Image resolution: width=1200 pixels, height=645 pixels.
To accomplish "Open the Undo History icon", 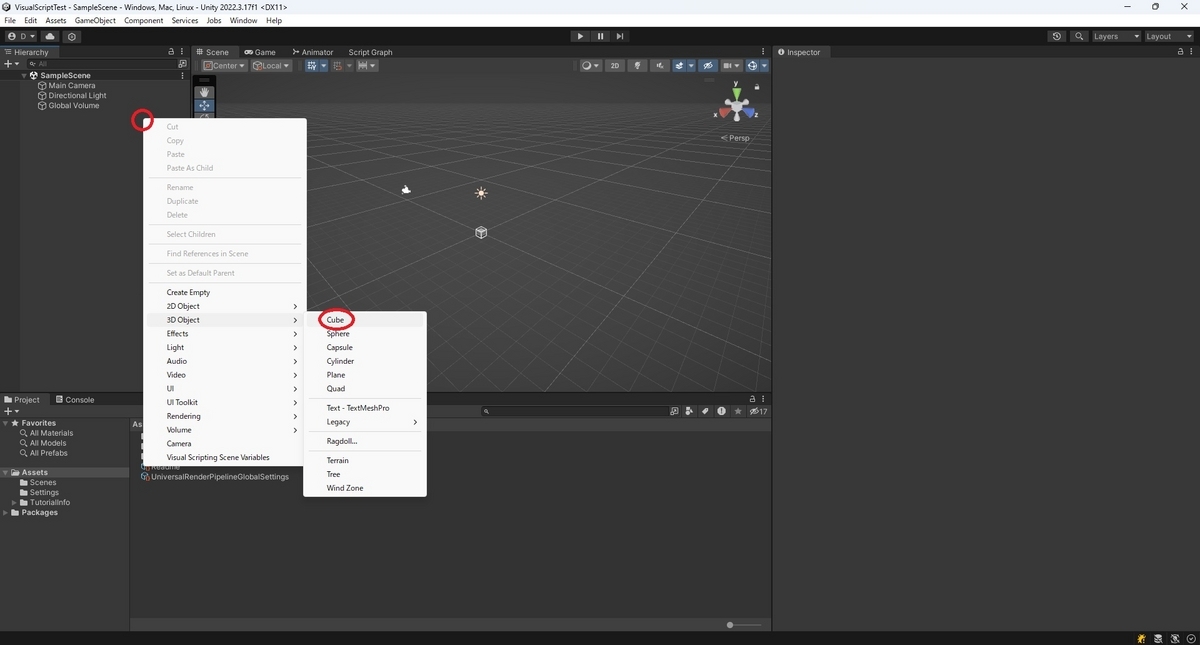I will [1057, 36].
